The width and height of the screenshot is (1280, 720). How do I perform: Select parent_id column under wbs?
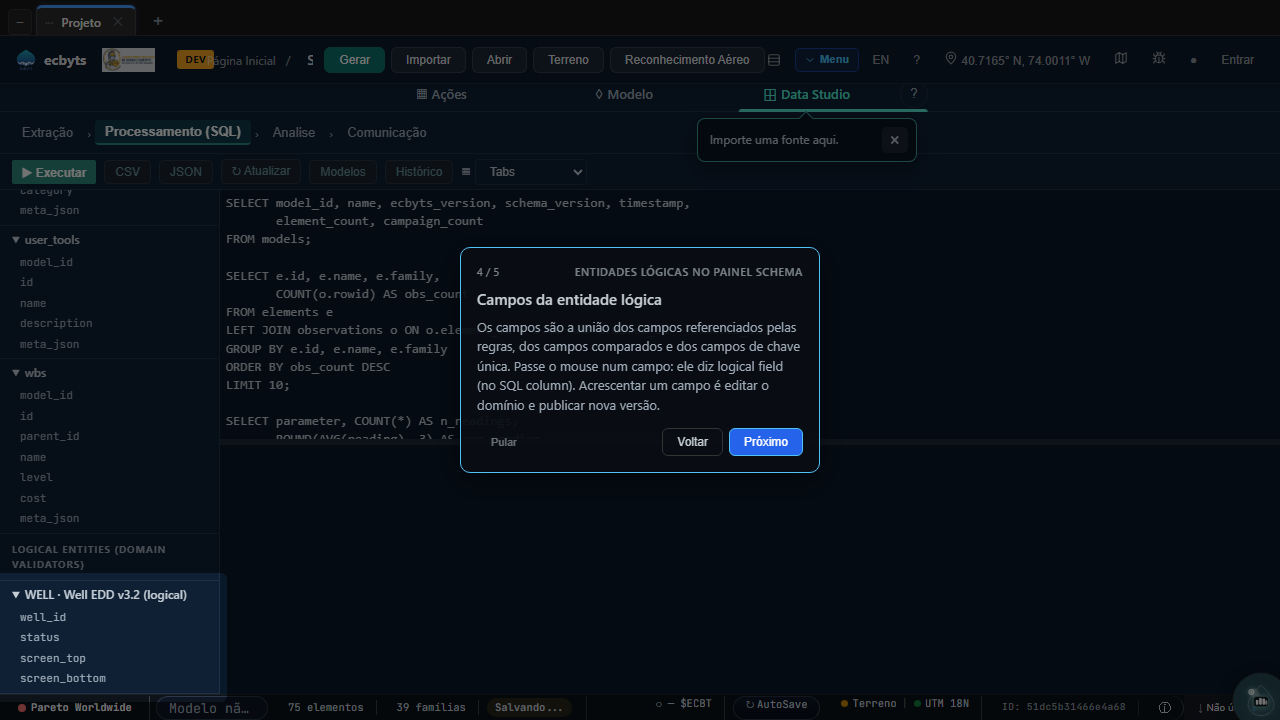click(x=49, y=436)
